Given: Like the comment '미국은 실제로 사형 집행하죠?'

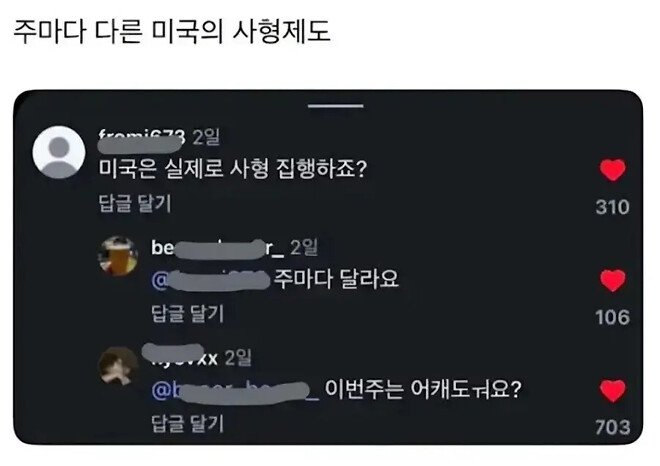Looking at the screenshot, I should (x=612, y=170).
